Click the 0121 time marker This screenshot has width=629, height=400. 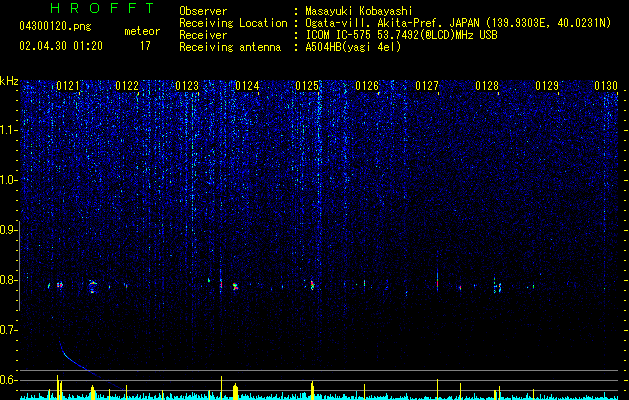(x=67, y=86)
